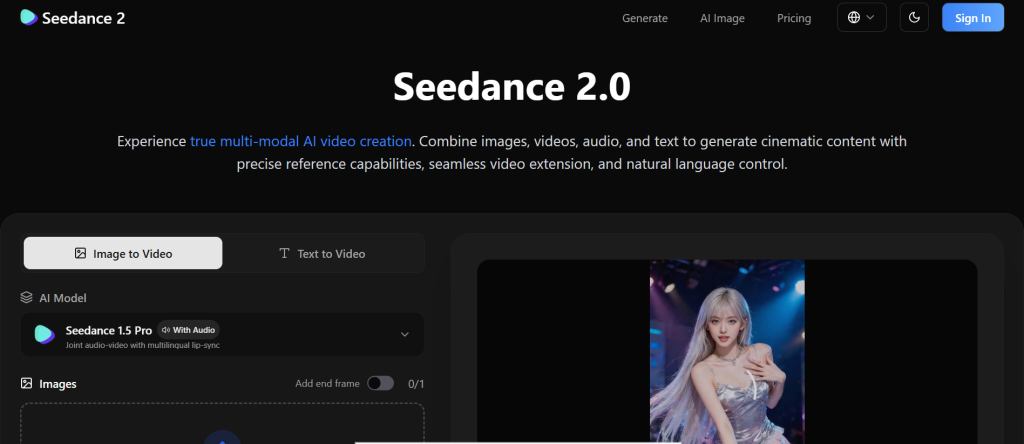Open the Pricing nav link
This screenshot has width=1024, height=444.
793,18
